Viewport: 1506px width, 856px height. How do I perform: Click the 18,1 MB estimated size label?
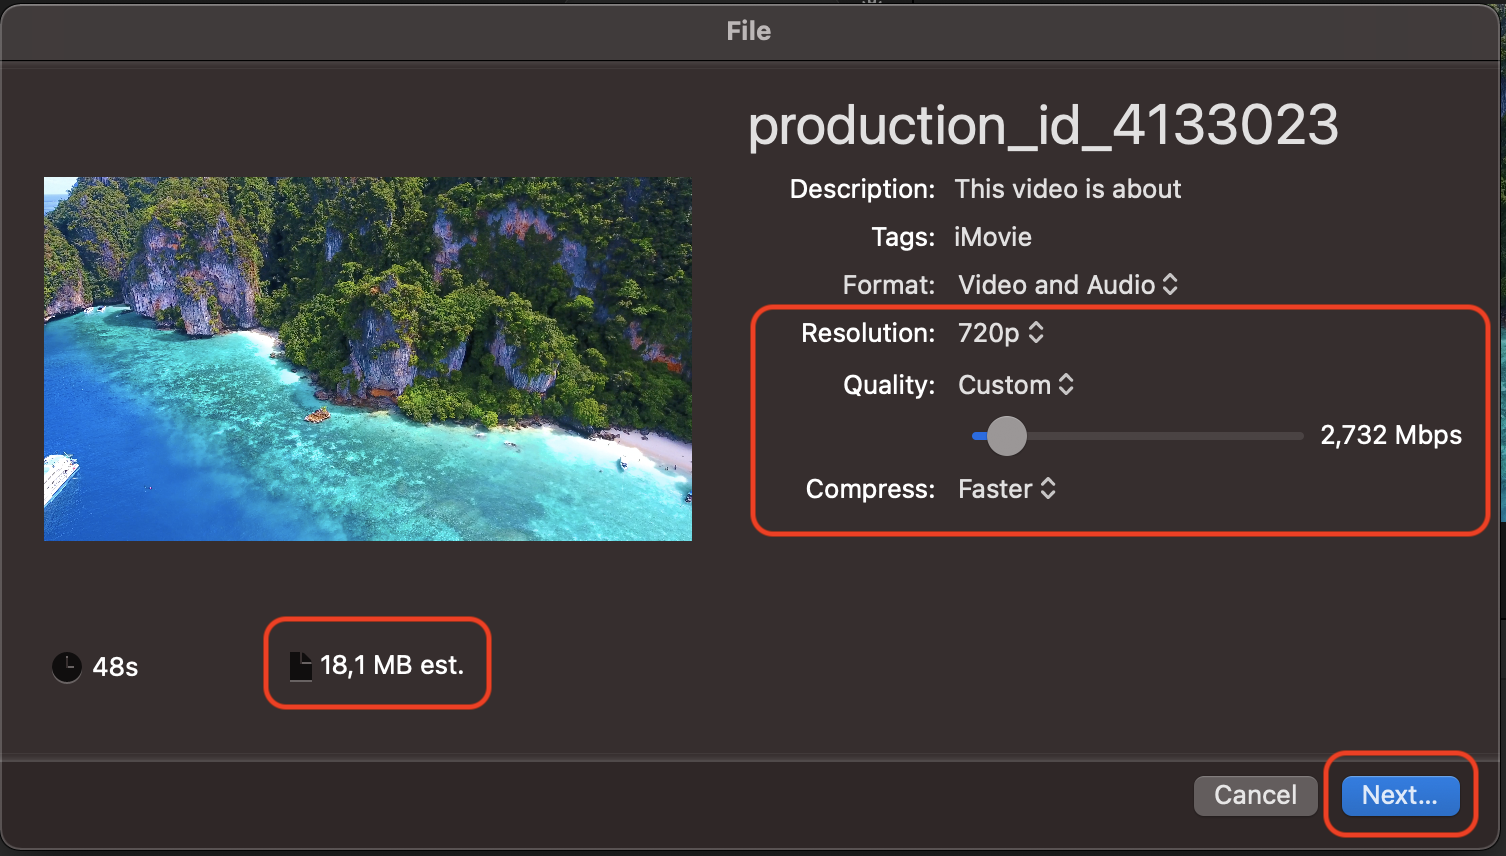[x=390, y=663]
